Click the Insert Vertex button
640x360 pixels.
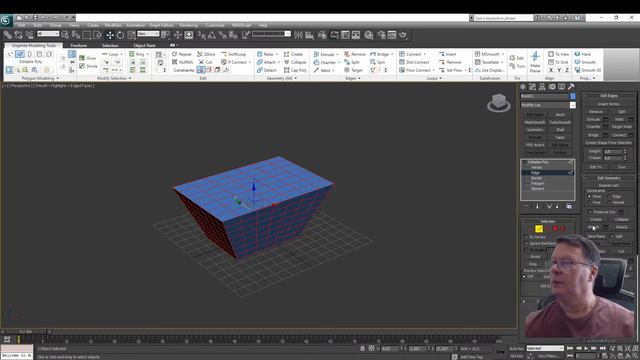pos(609,104)
